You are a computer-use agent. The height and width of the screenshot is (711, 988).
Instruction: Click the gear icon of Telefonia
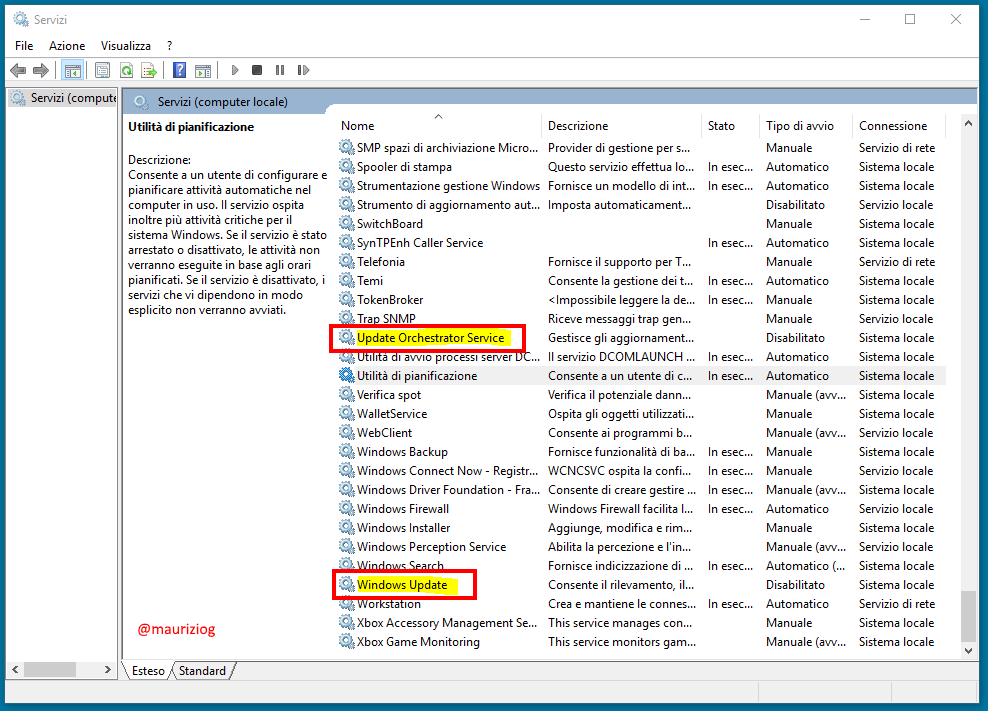pos(347,261)
